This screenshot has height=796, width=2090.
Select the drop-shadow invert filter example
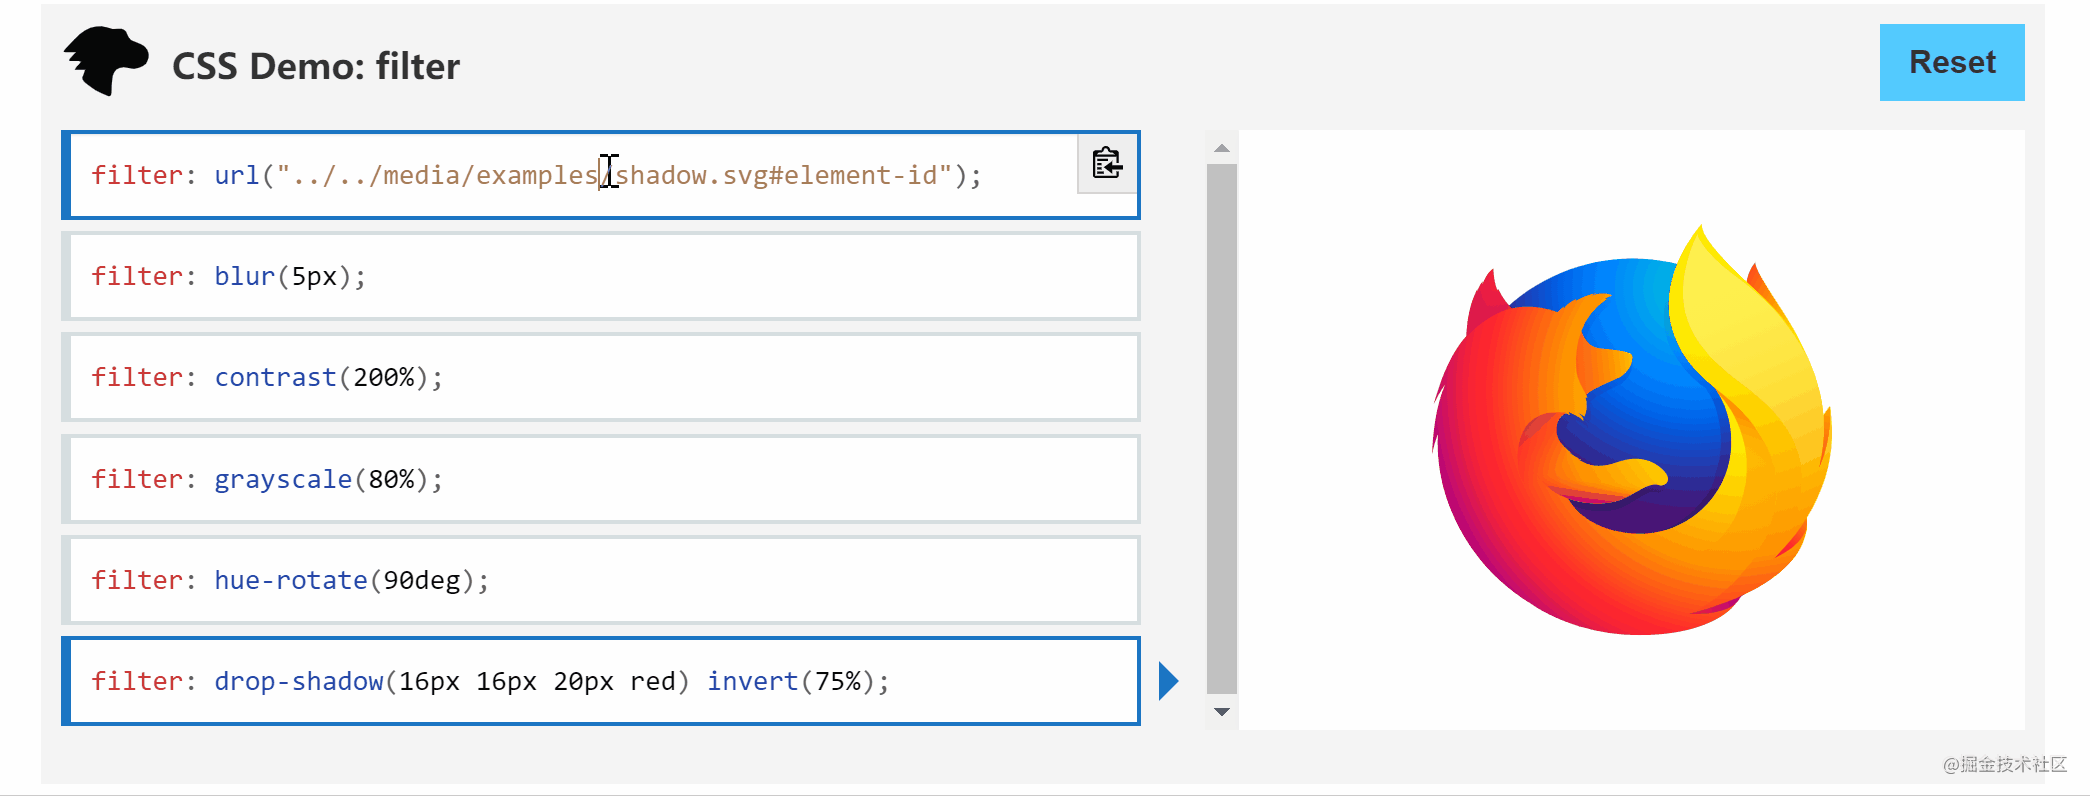pyautogui.click(x=601, y=681)
